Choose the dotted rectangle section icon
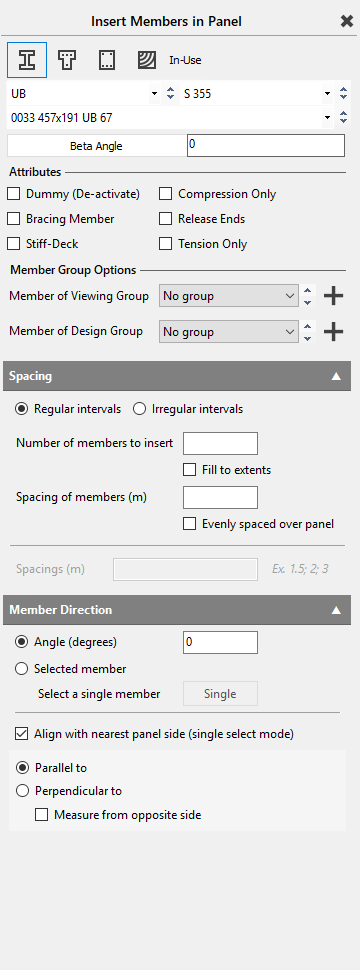This screenshot has width=360, height=970. (x=106, y=60)
